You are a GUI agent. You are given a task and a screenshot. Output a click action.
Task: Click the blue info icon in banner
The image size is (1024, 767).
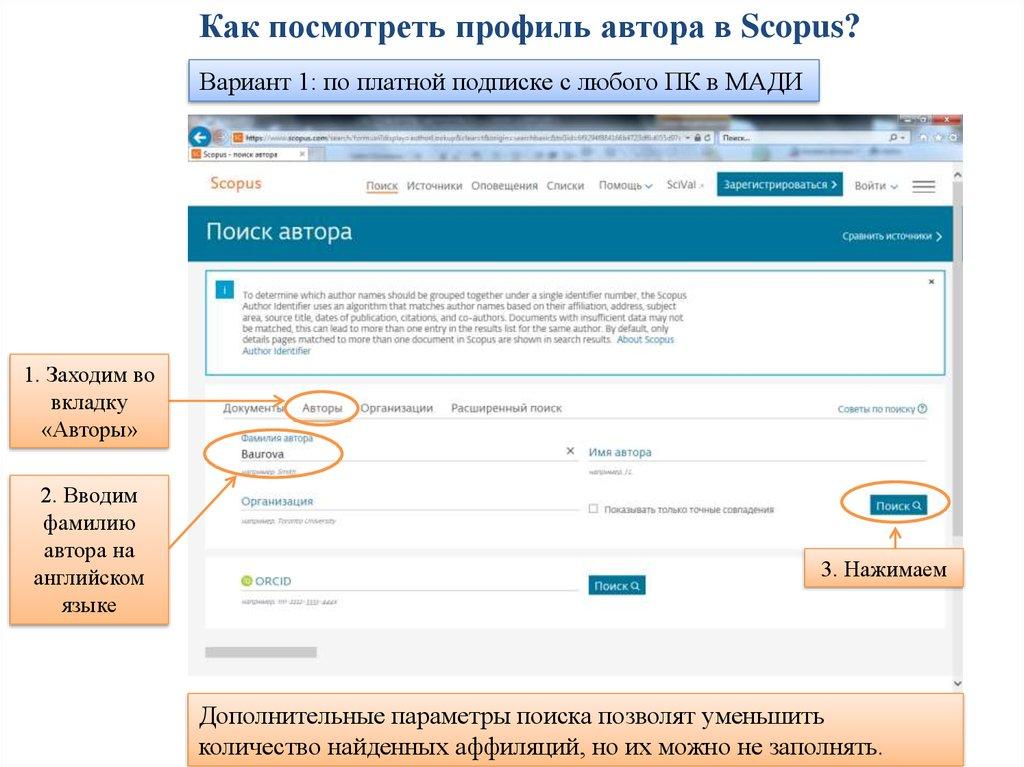click(x=224, y=290)
